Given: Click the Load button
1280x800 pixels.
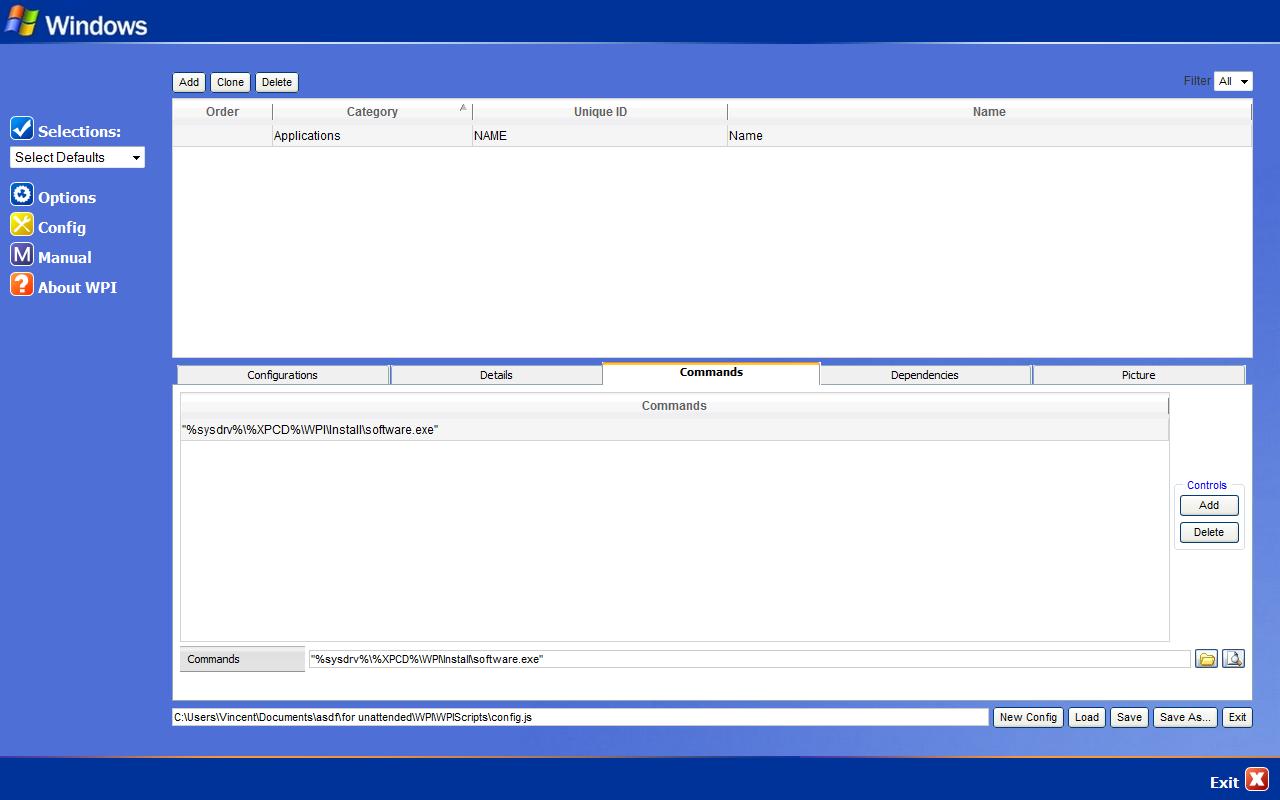Looking at the screenshot, I should [1087, 717].
